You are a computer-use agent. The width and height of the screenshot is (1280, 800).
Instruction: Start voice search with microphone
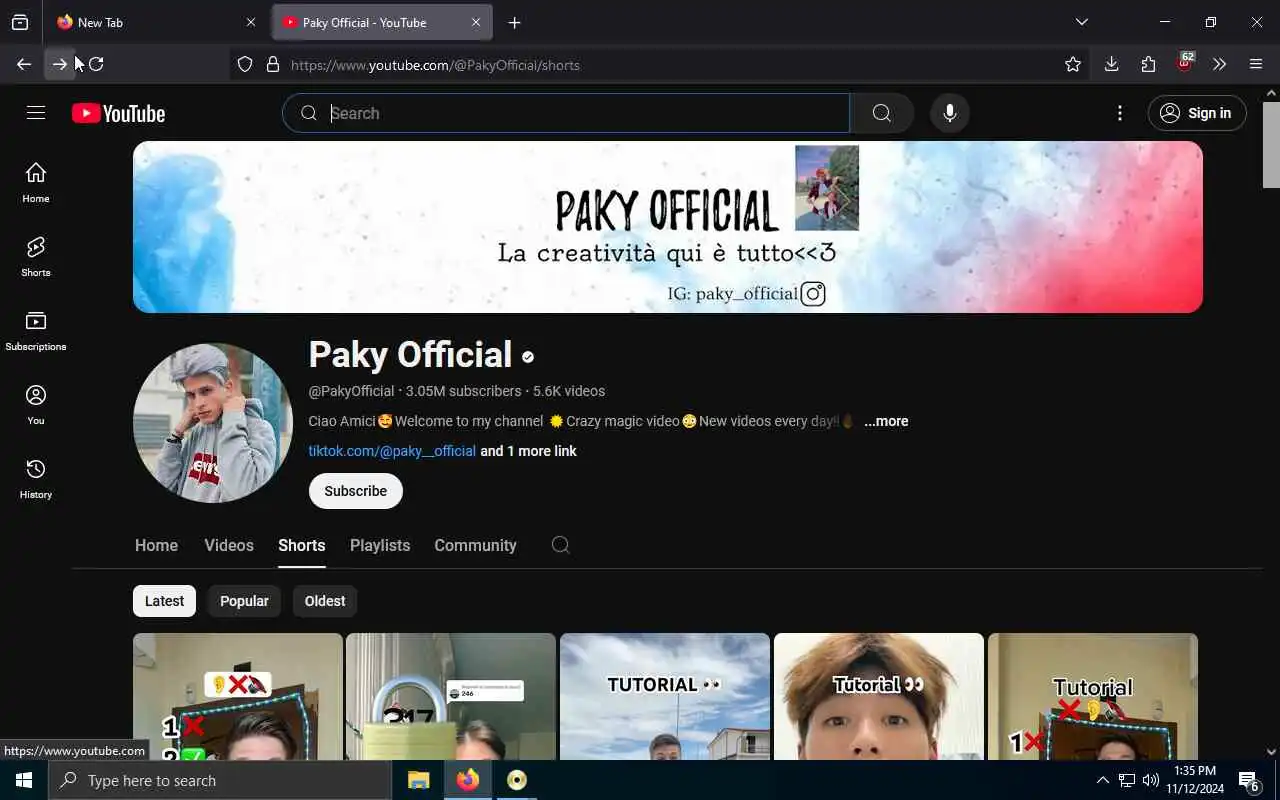950,113
